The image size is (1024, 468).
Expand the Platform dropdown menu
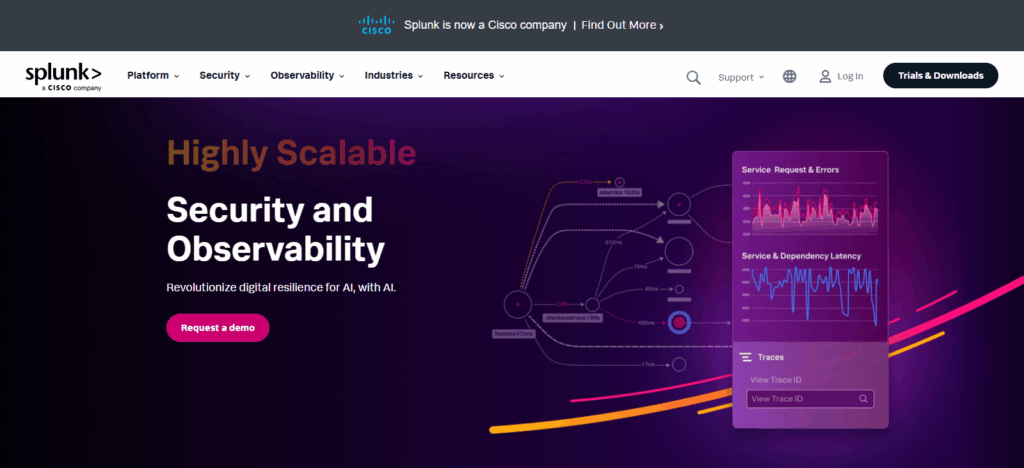(153, 76)
